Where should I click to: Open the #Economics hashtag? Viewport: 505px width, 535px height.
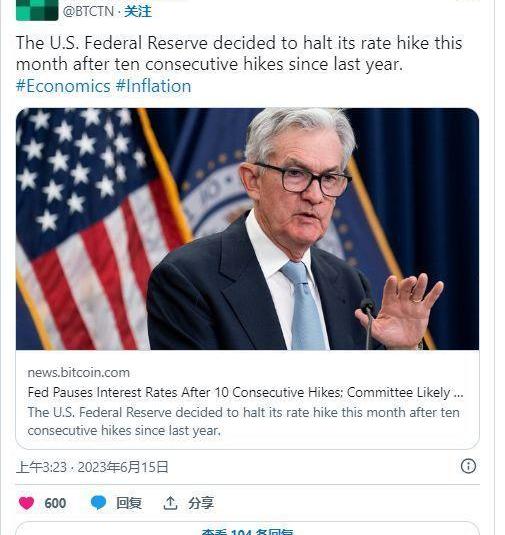click(63, 86)
